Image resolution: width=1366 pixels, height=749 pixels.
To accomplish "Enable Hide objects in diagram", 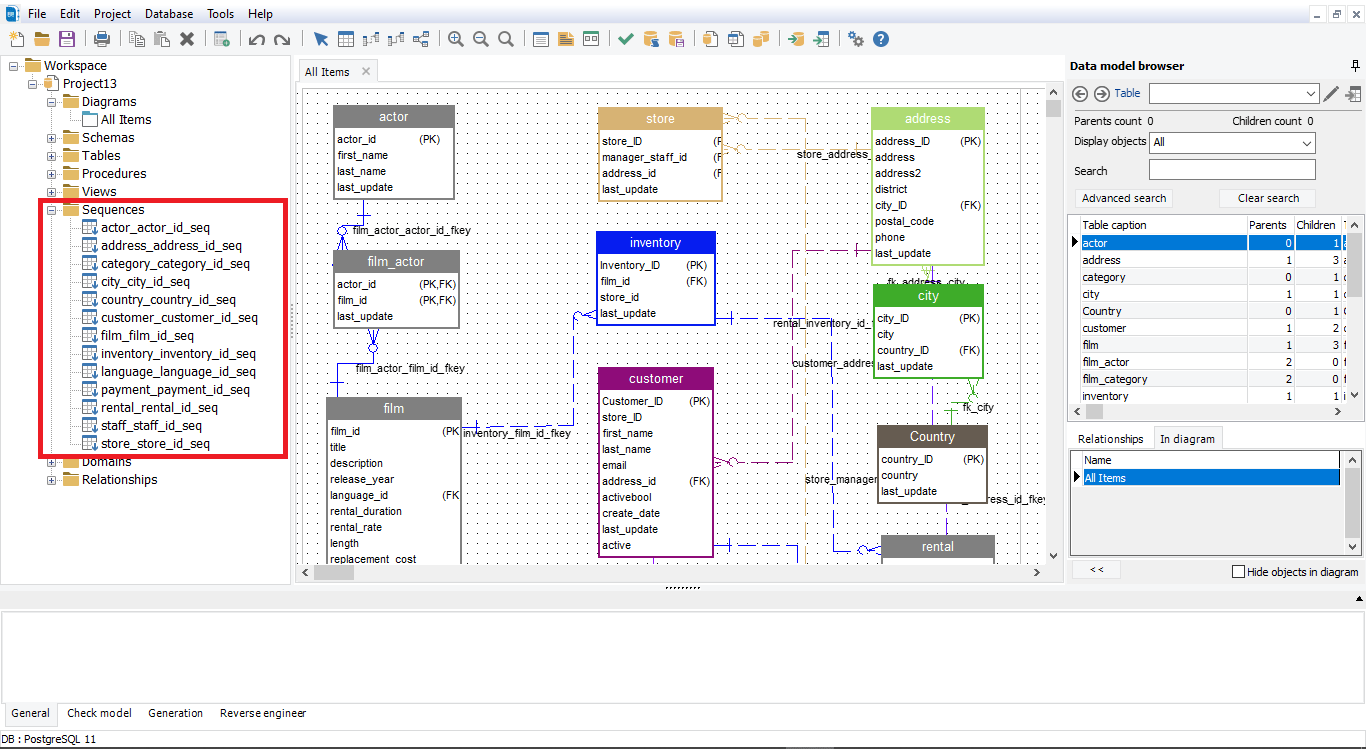I will tap(1238, 570).
